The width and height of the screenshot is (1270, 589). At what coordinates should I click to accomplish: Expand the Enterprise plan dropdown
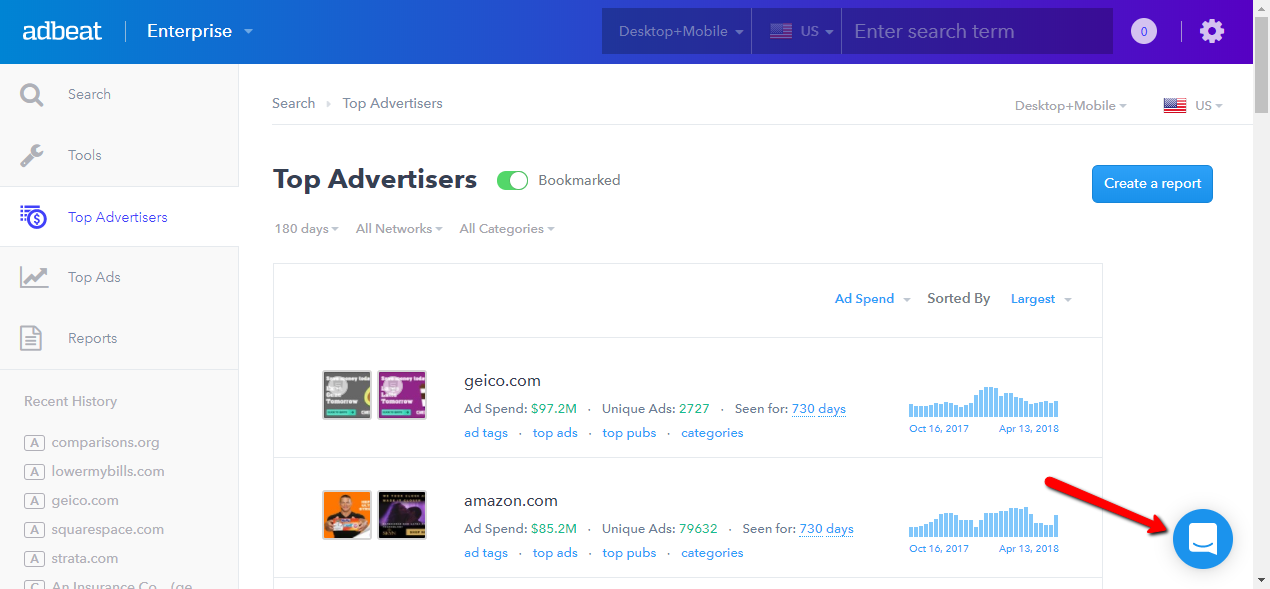pyautogui.click(x=200, y=31)
